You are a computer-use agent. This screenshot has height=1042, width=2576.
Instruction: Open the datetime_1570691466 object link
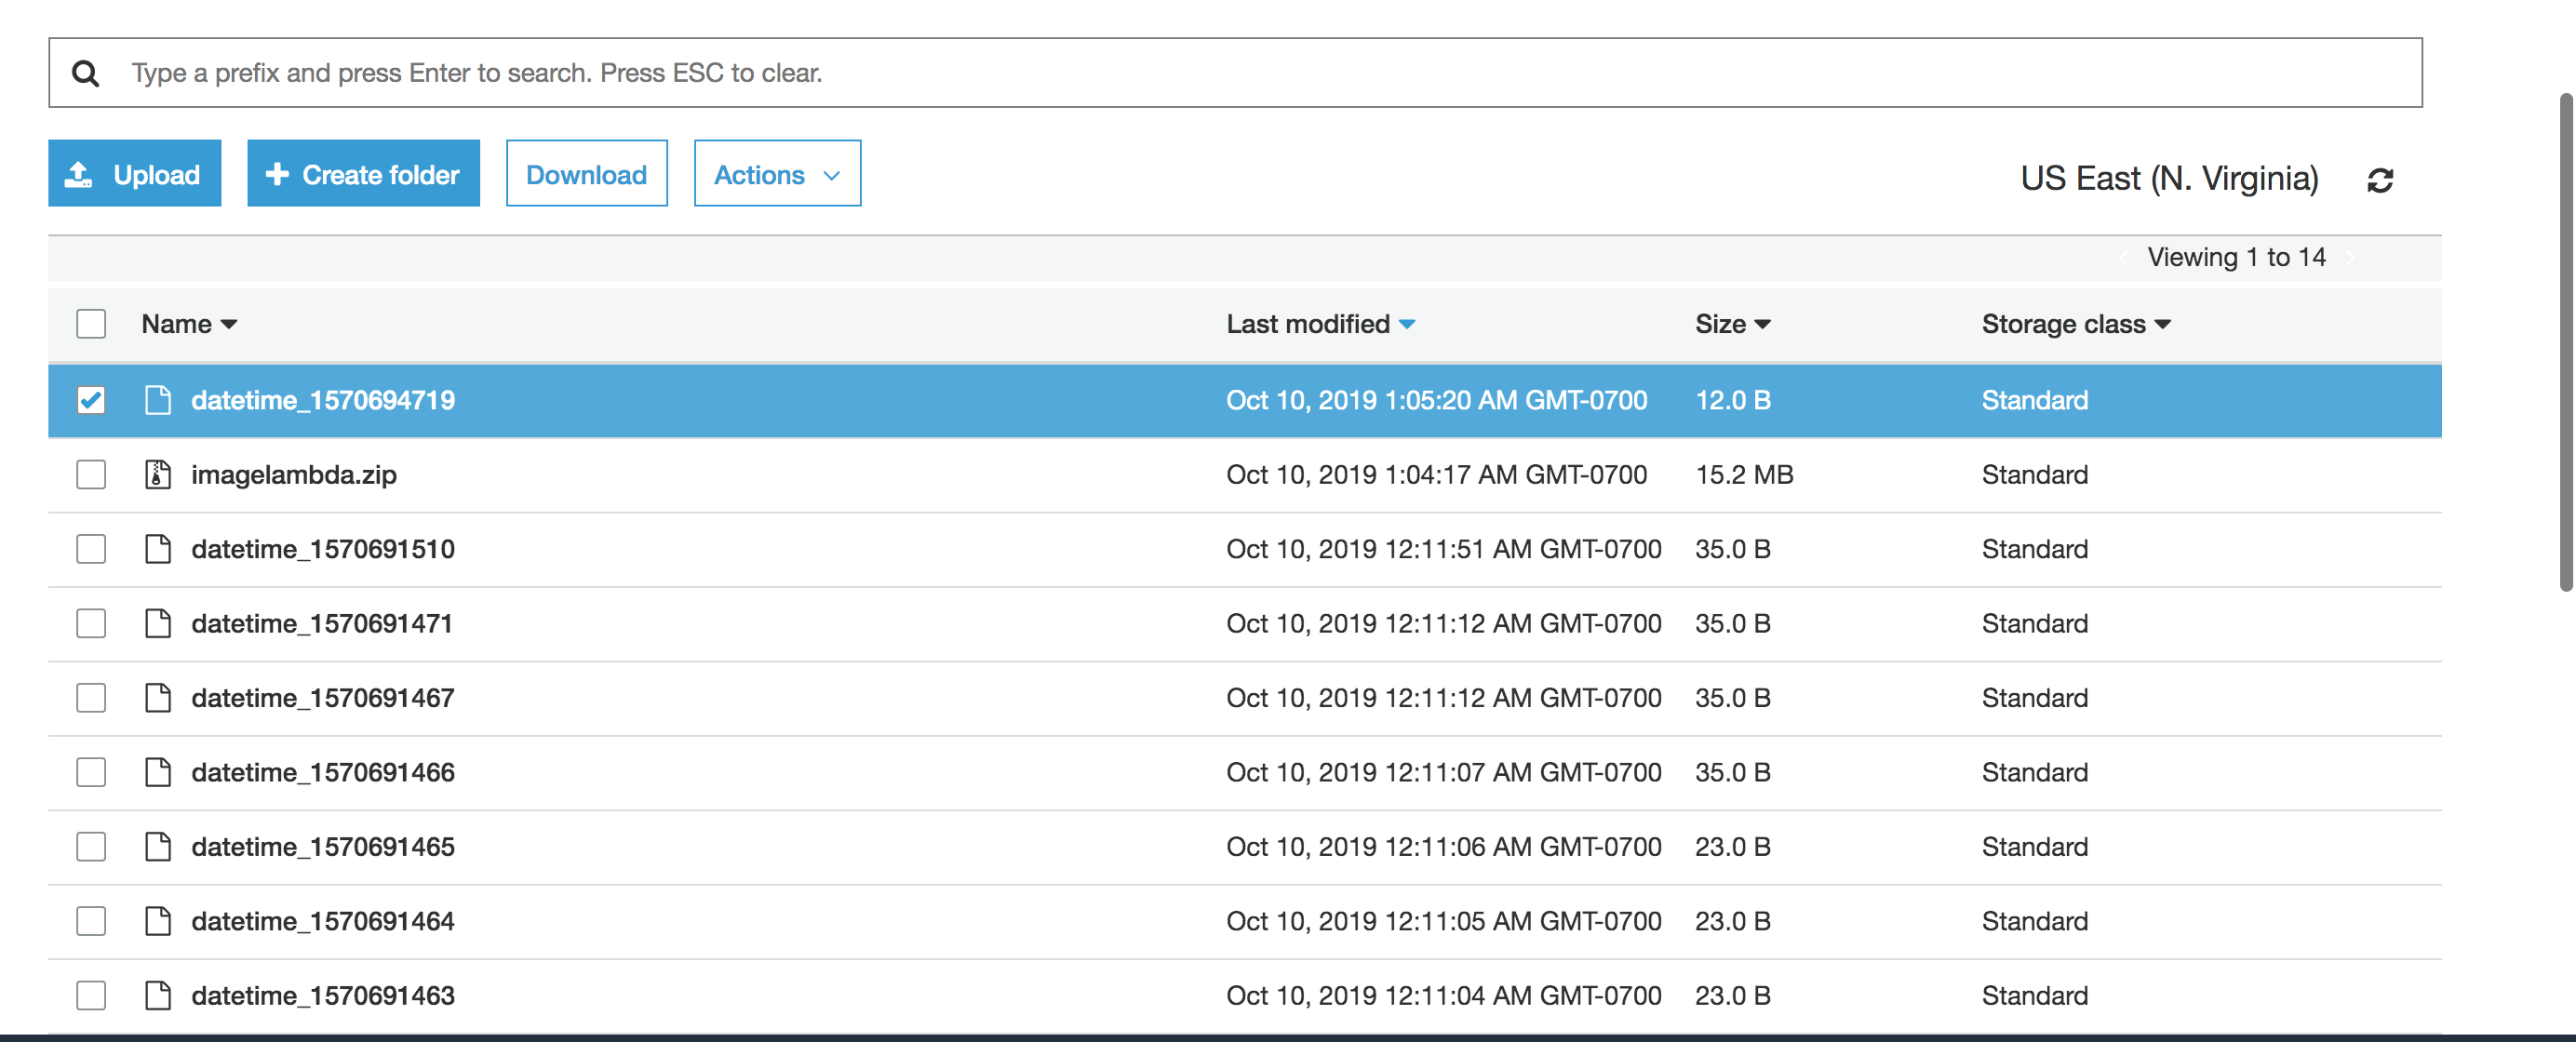click(322, 773)
